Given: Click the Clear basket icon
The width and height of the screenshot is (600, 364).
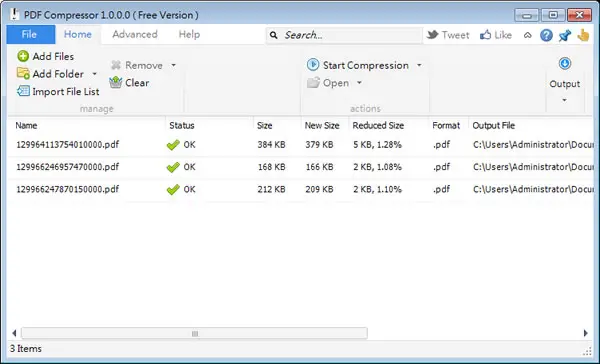Looking at the screenshot, I should (116, 82).
